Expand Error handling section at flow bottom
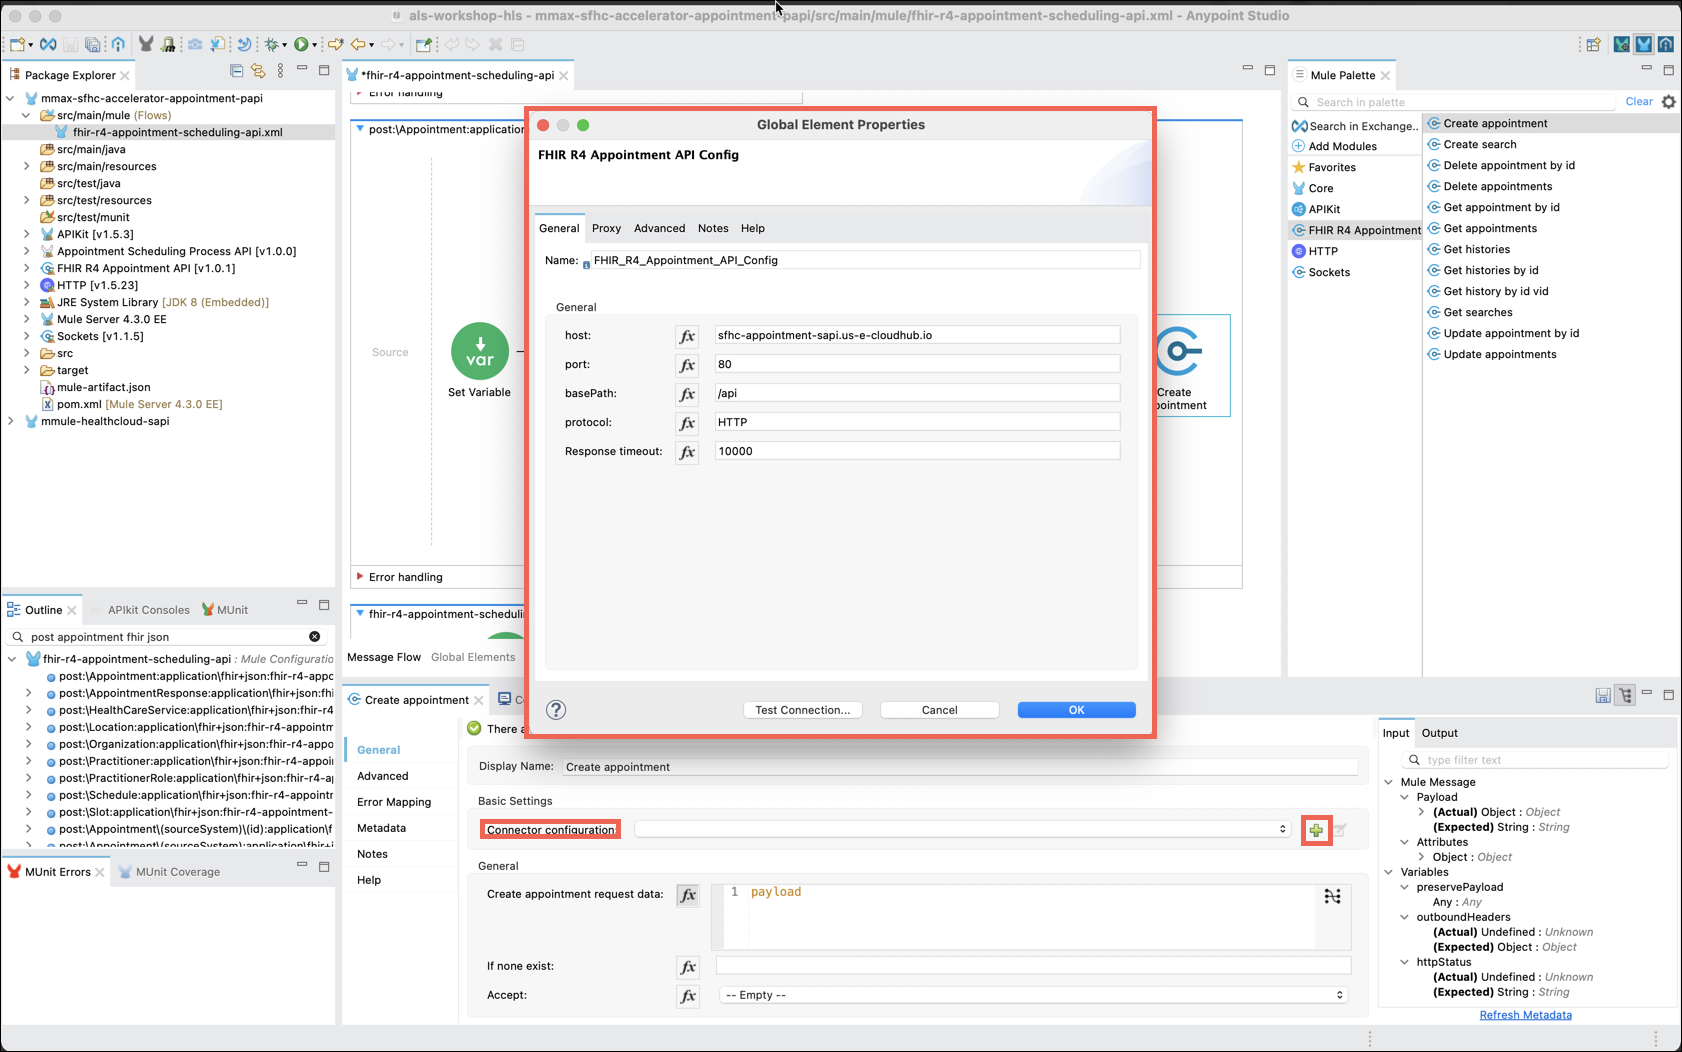The height and width of the screenshot is (1052, 1682). pyautogui.click(x=360, y=577)
